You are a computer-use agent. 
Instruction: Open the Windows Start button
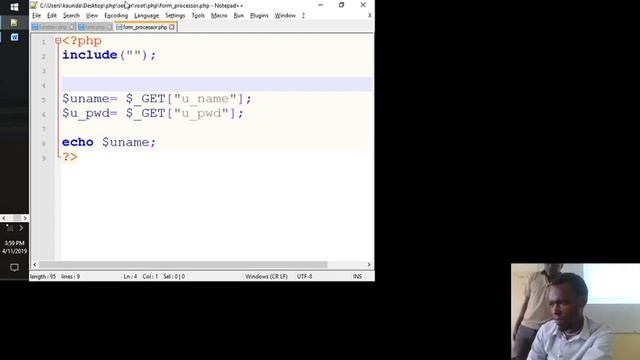[x=14, y=7]
